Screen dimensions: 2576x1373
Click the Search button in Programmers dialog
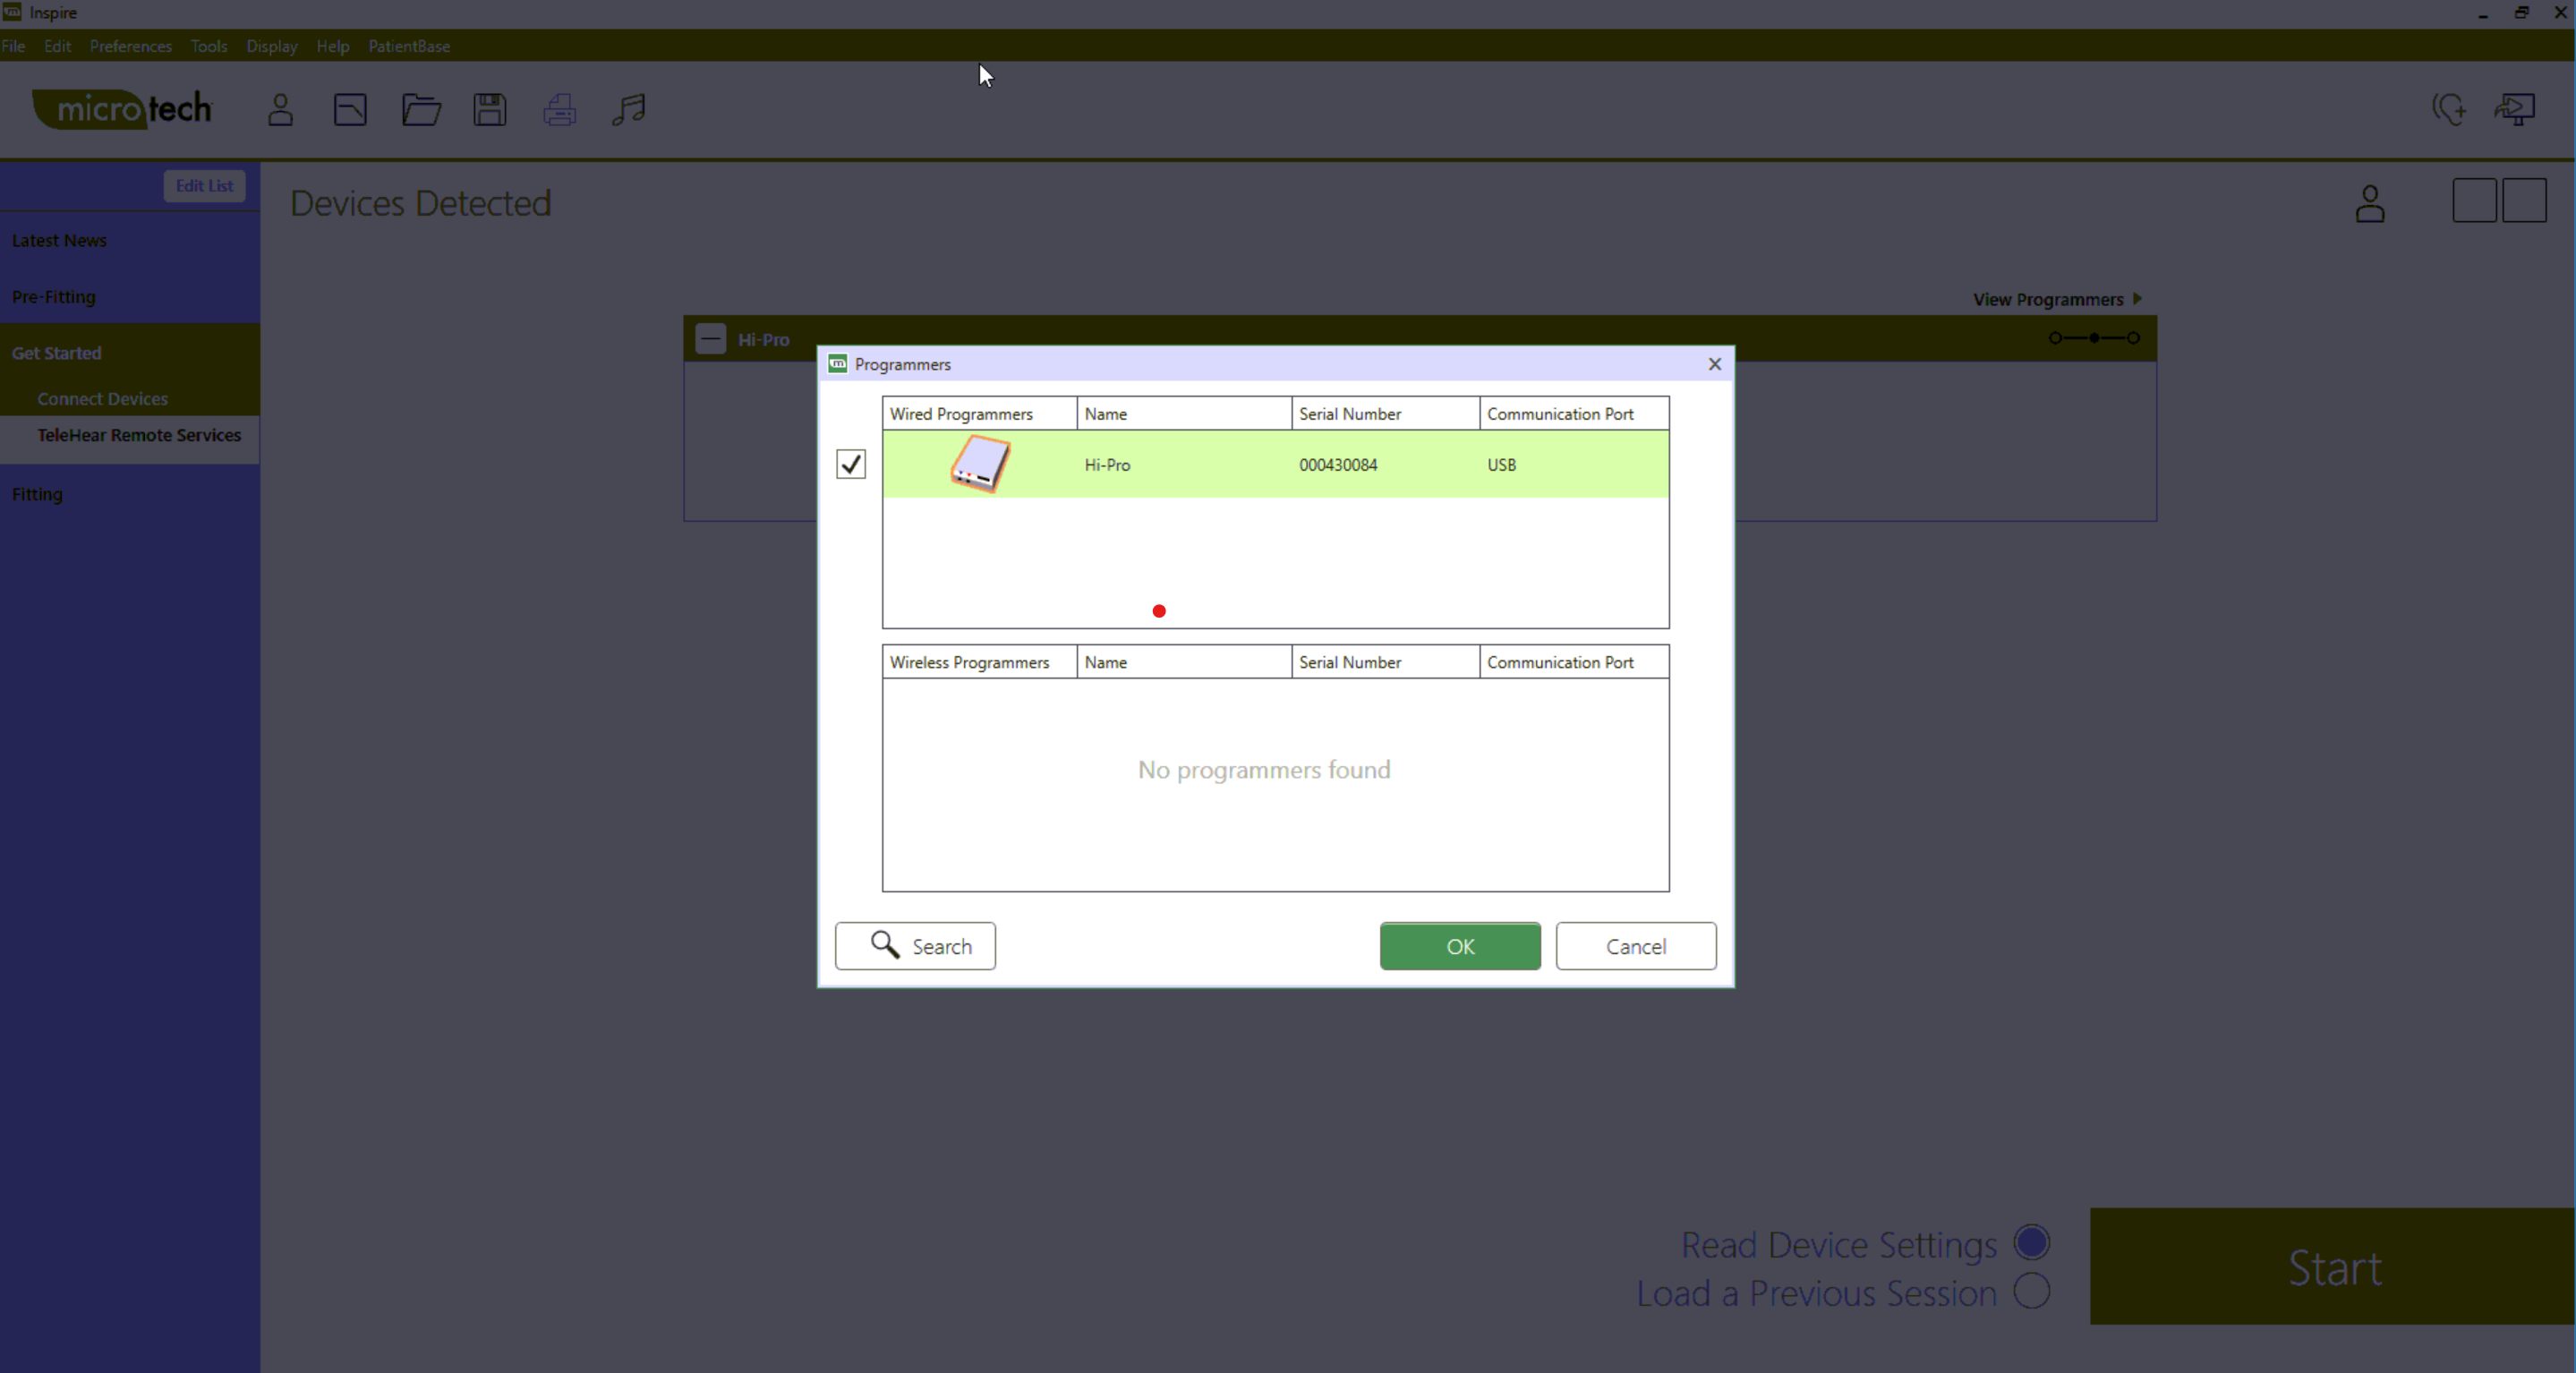(915, 946)
